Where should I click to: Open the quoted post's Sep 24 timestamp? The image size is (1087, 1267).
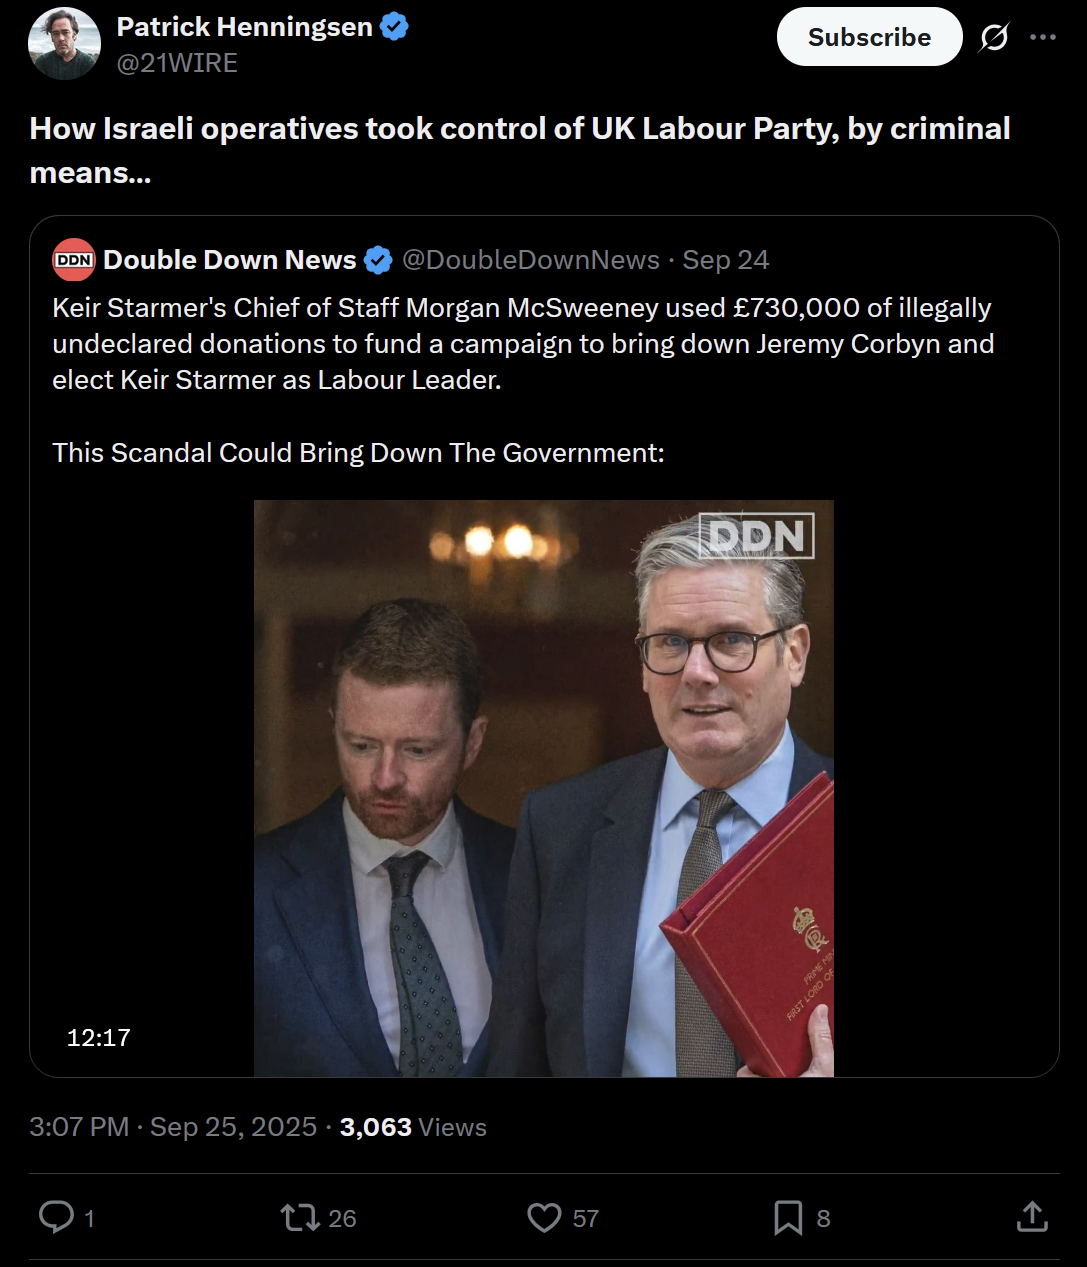726,260
